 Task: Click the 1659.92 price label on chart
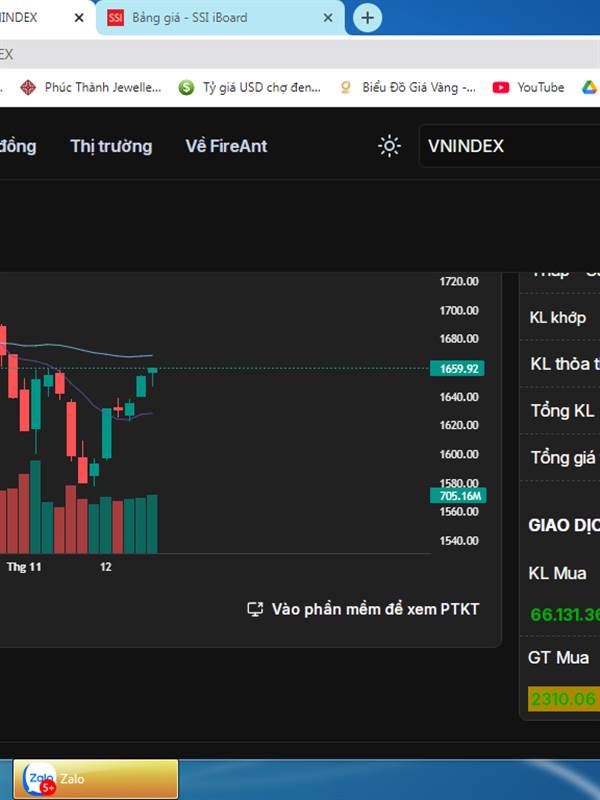[460, 368]
